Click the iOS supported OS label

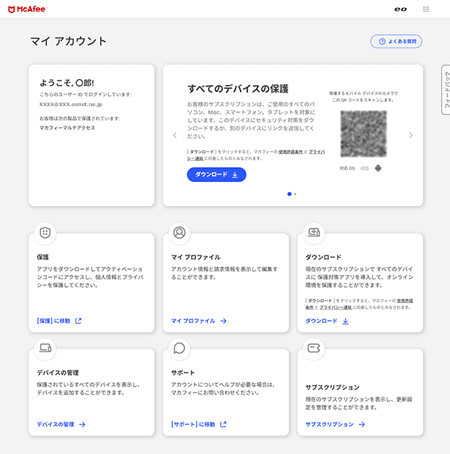(x=364, y=168)
